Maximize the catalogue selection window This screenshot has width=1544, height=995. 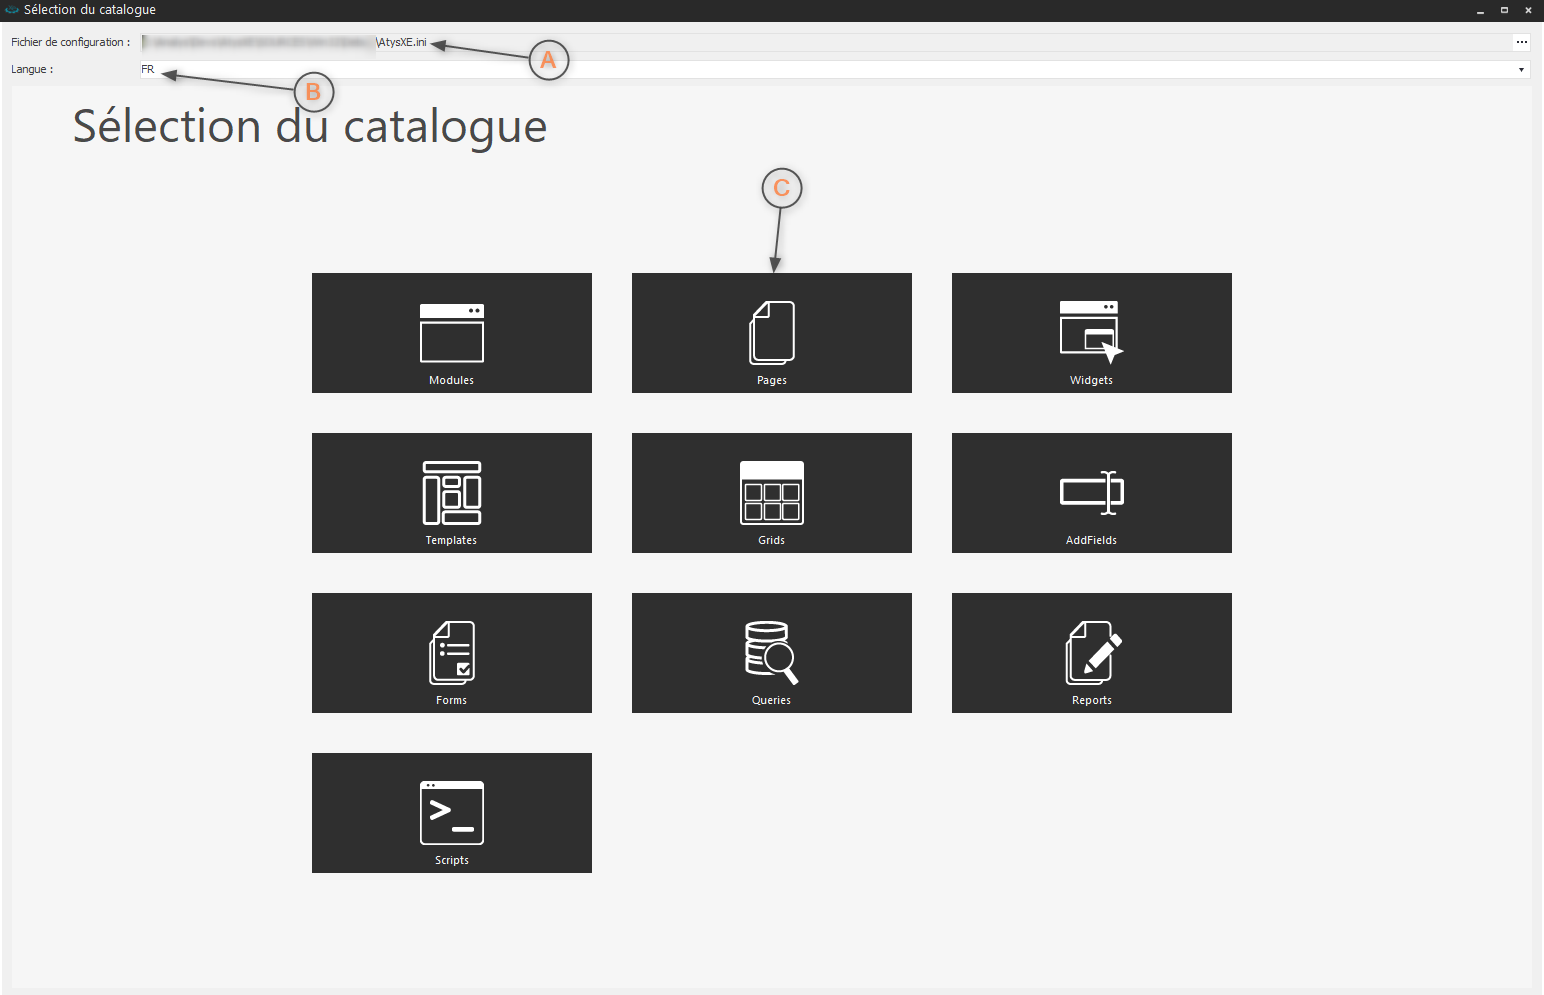(x=1504, y=10)
